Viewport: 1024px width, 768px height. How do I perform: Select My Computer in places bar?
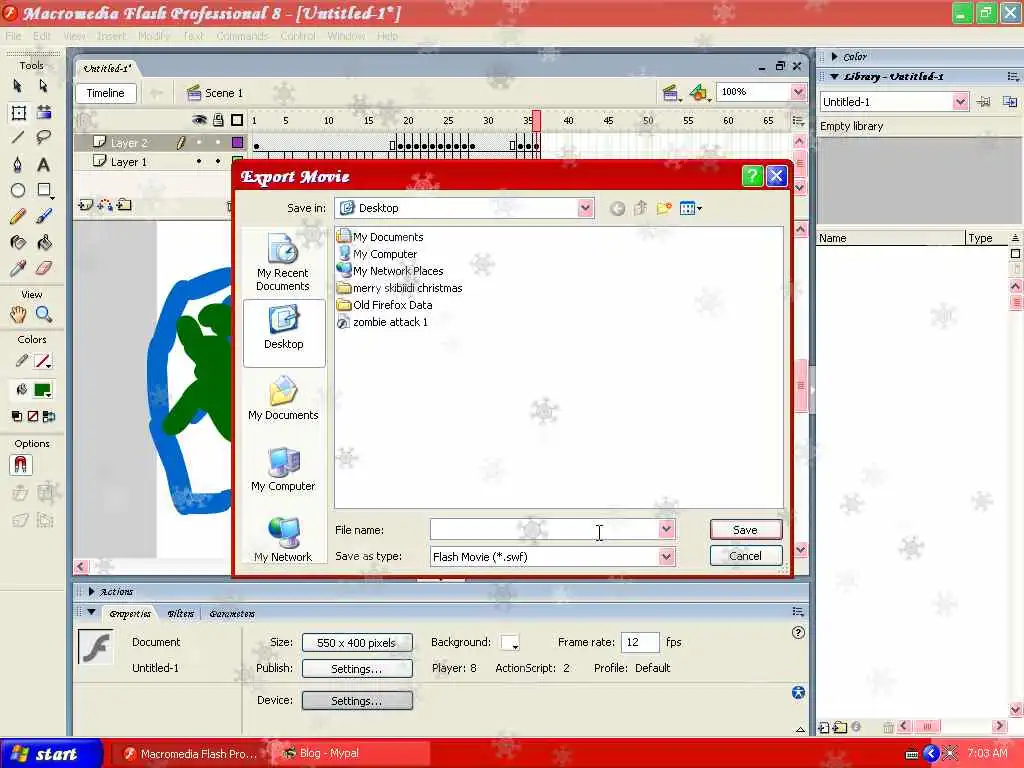(283, 469)
